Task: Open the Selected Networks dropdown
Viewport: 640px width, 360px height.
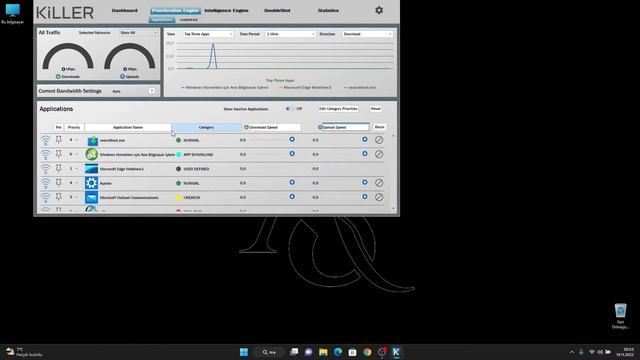Action: (x=139, y=33)
